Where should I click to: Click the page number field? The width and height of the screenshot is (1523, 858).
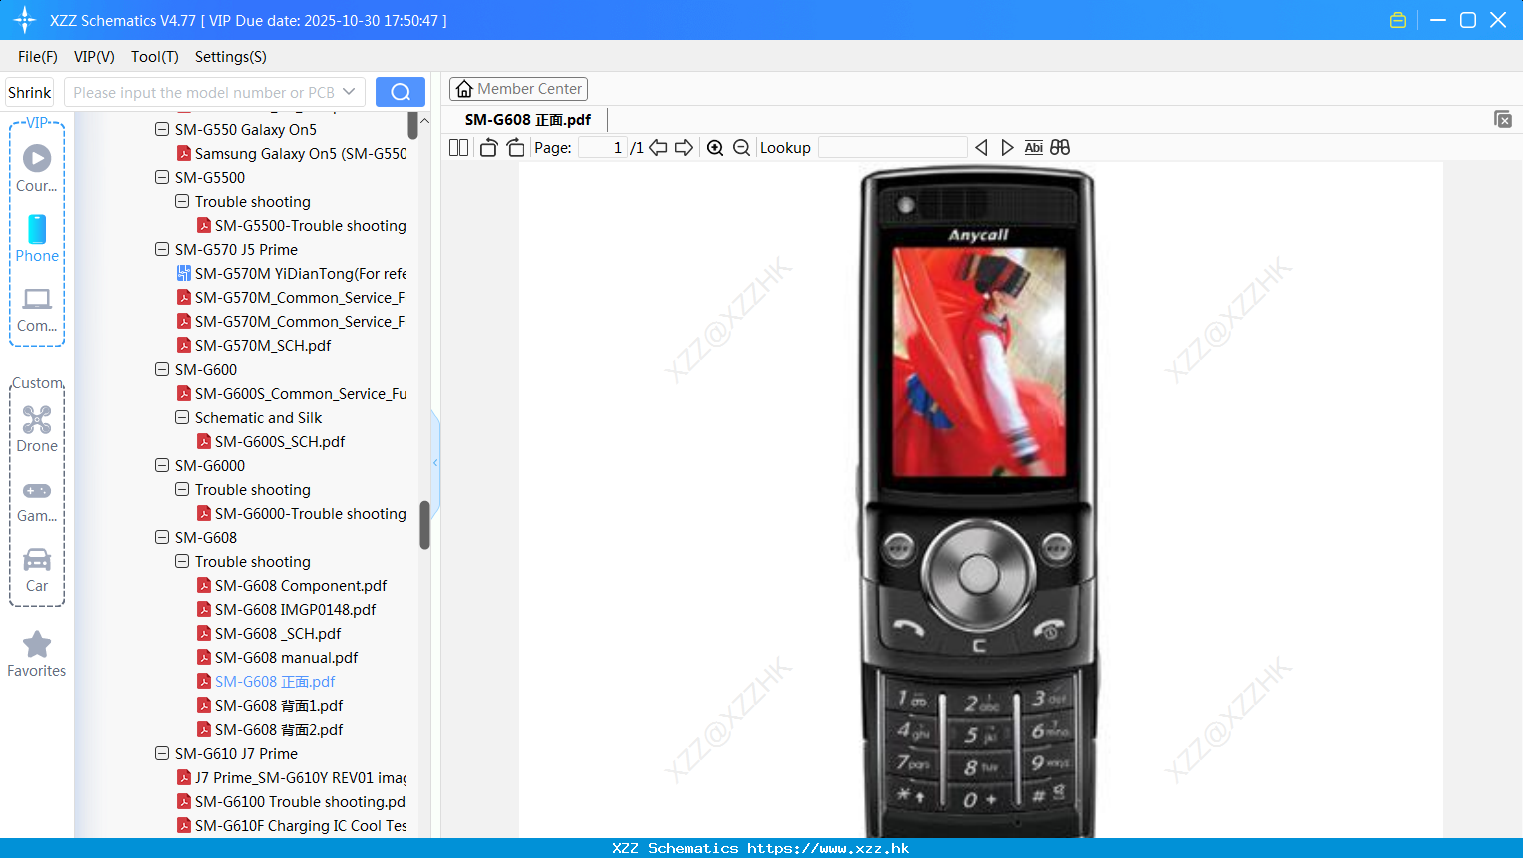click(603, 147)
